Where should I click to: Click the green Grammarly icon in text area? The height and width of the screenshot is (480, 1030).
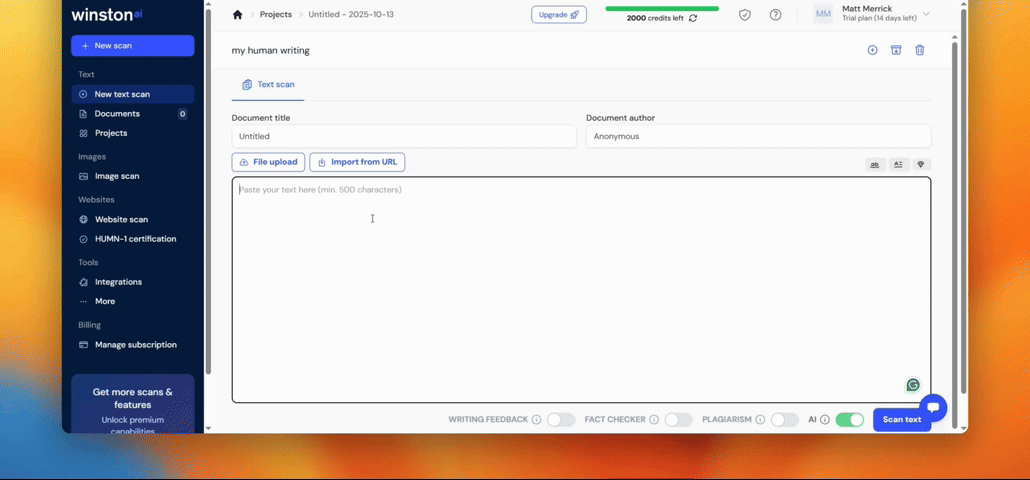click(912, 385)
